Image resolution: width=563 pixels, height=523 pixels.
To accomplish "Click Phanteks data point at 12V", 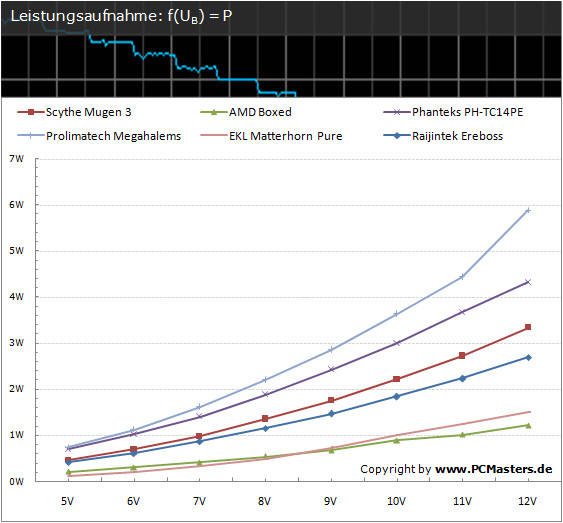I will coord(528,282).
